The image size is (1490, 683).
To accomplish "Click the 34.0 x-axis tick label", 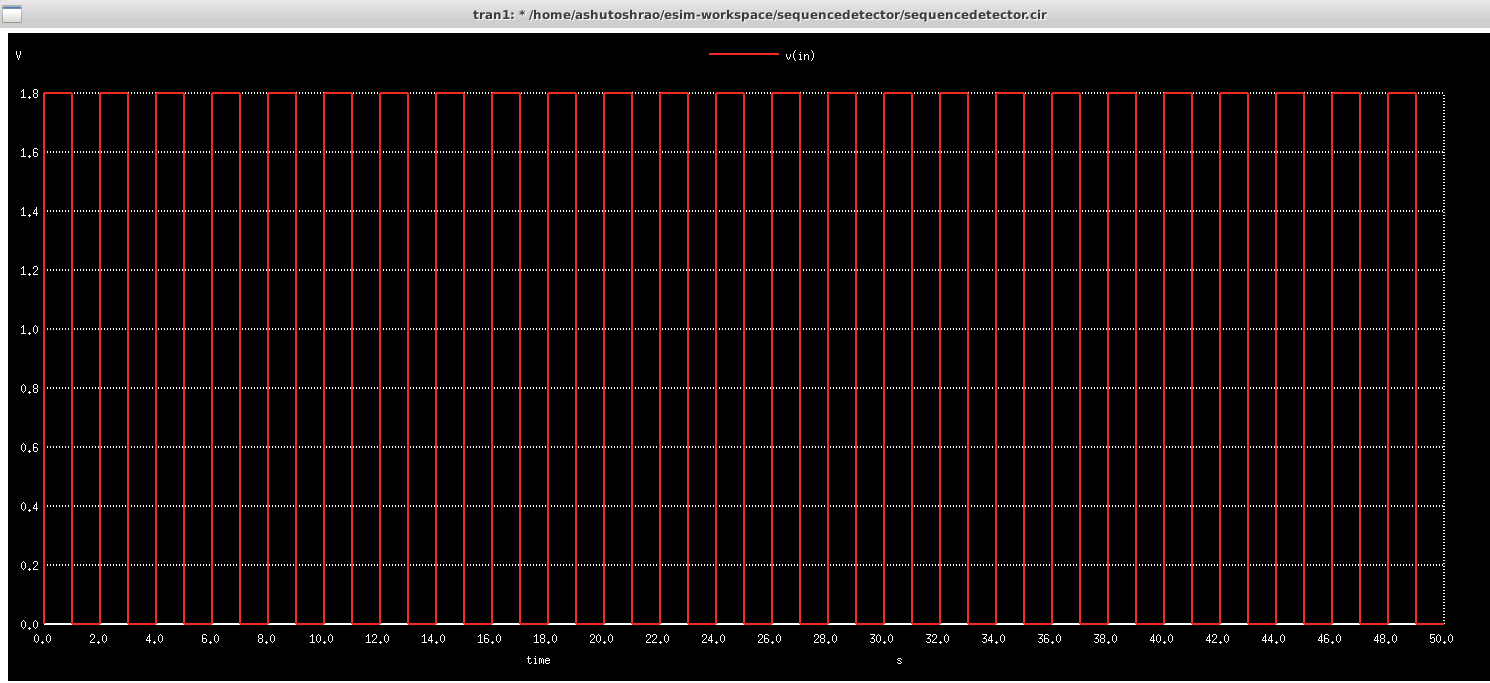I will pos(993,638).
